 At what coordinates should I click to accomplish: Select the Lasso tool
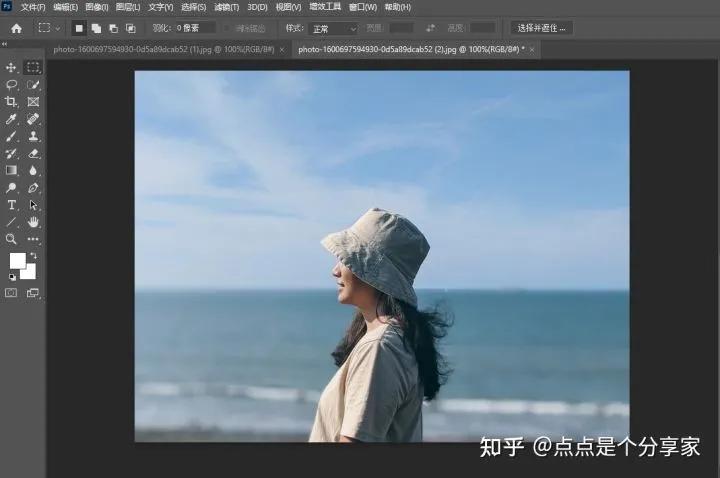11,84
